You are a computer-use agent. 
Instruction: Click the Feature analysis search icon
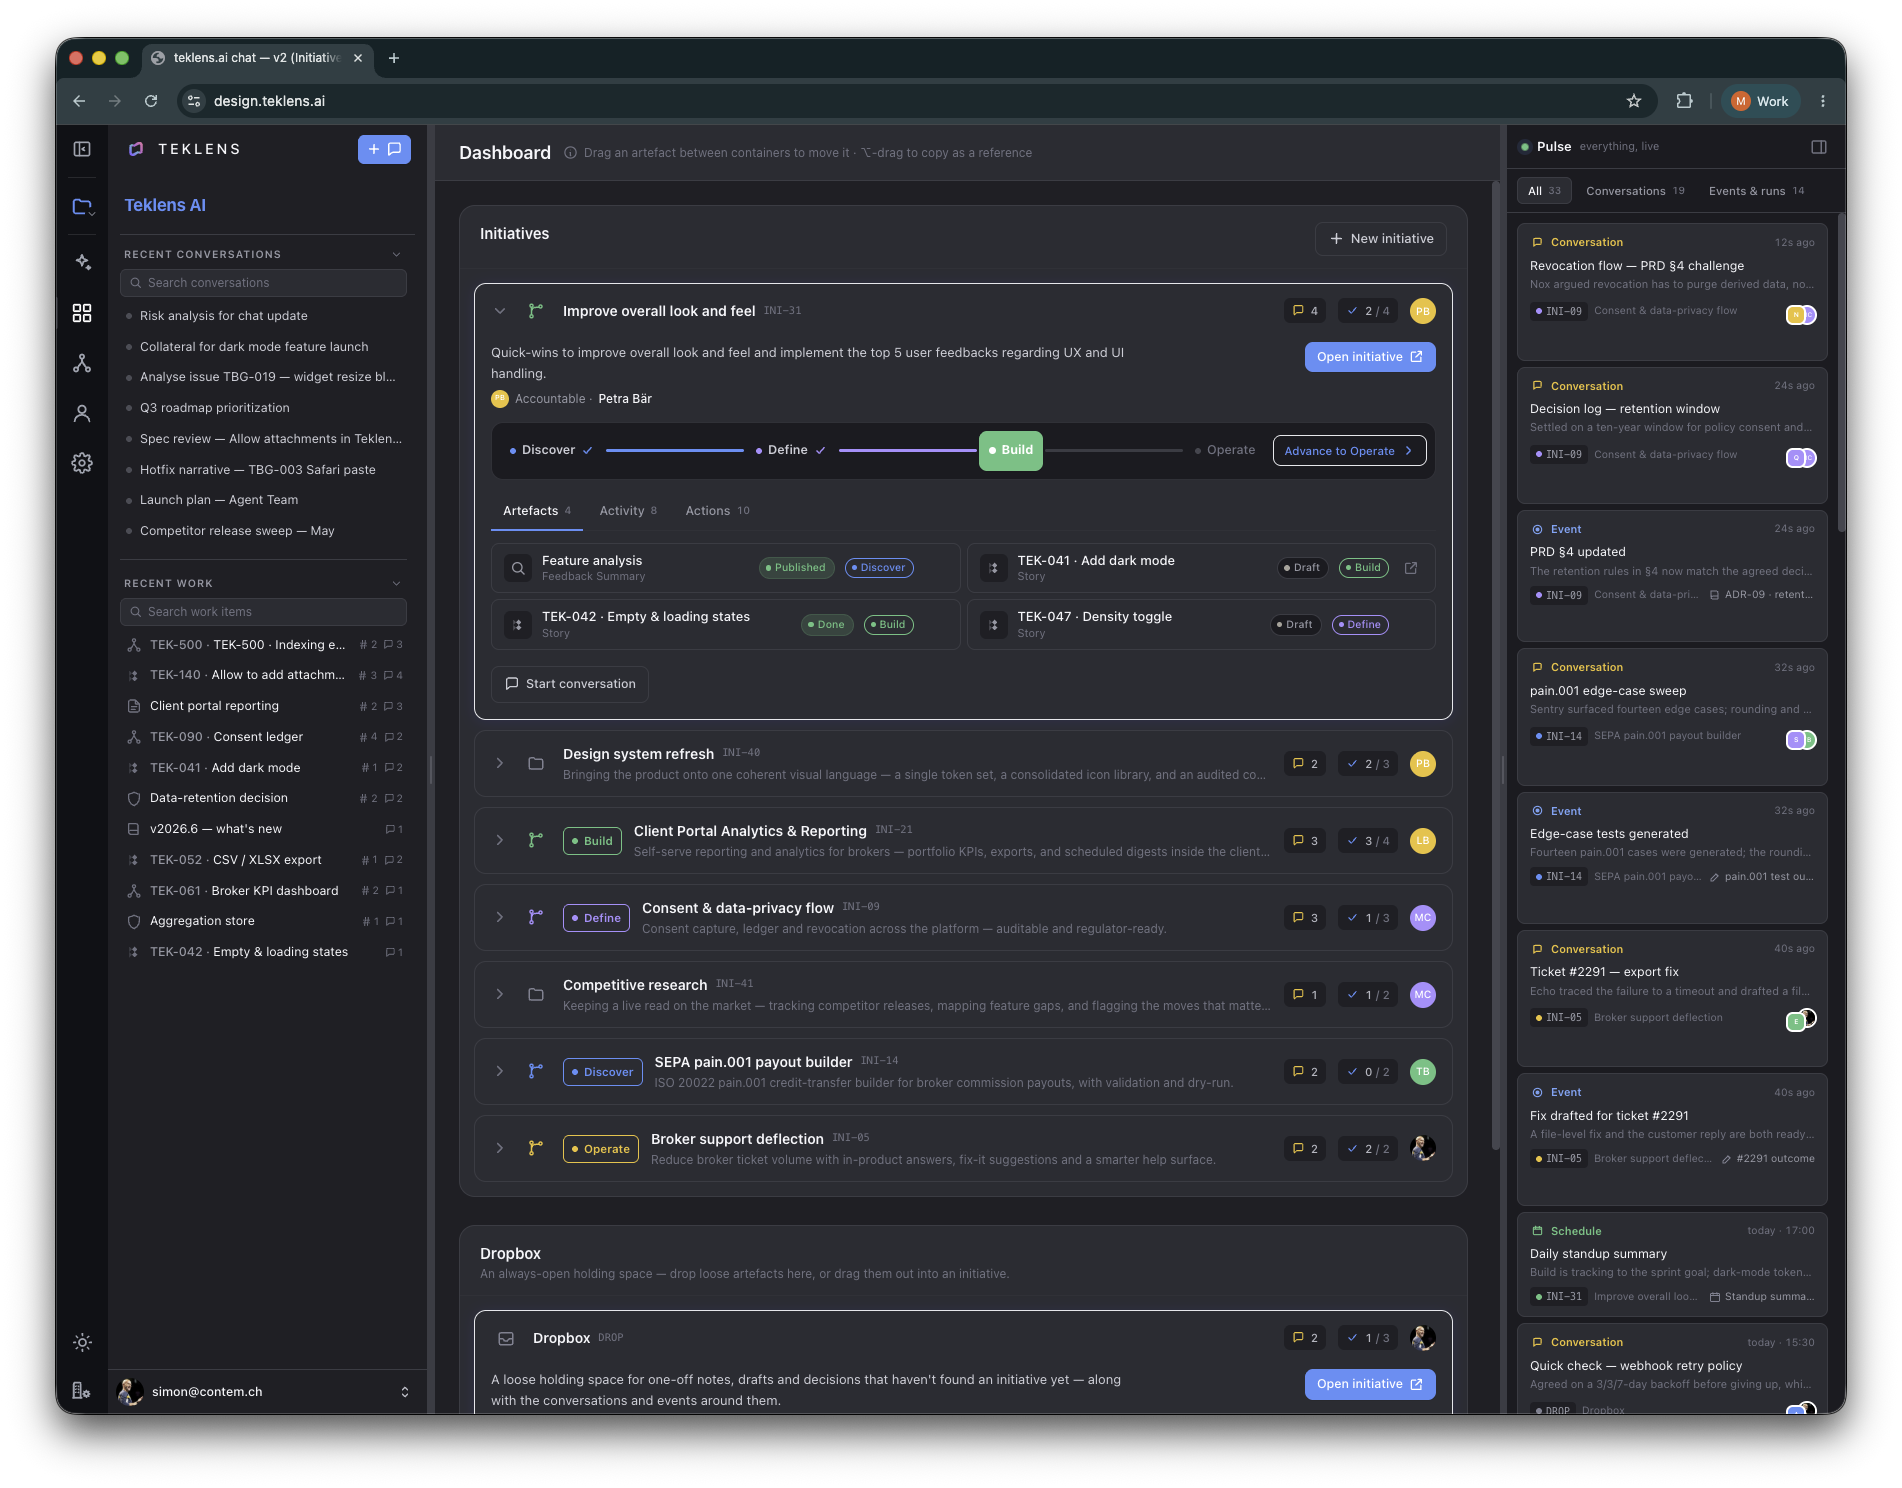(x=517, y=568)
